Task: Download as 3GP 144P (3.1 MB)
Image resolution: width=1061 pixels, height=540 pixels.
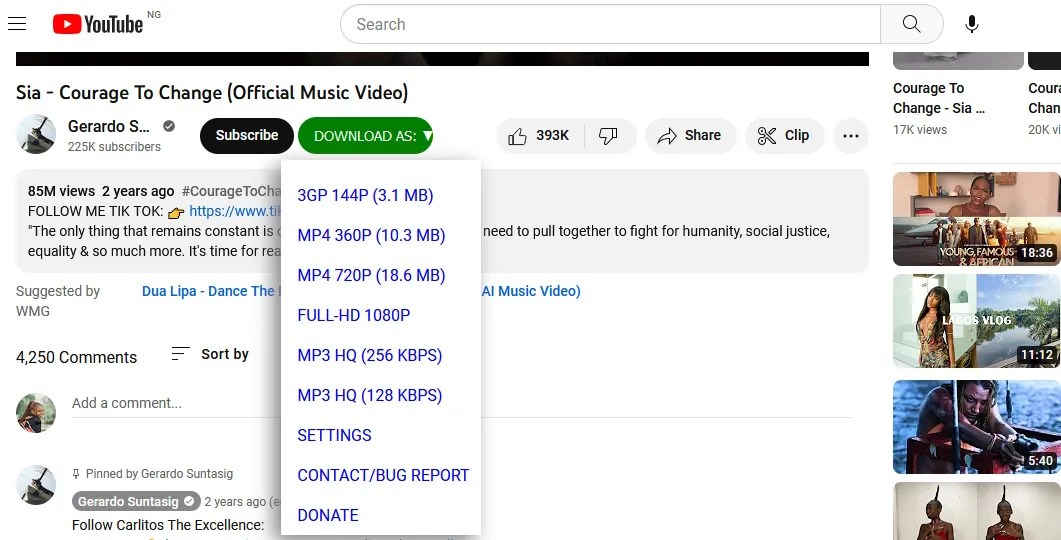Action: pyautogui.click(x=365, y=196)
